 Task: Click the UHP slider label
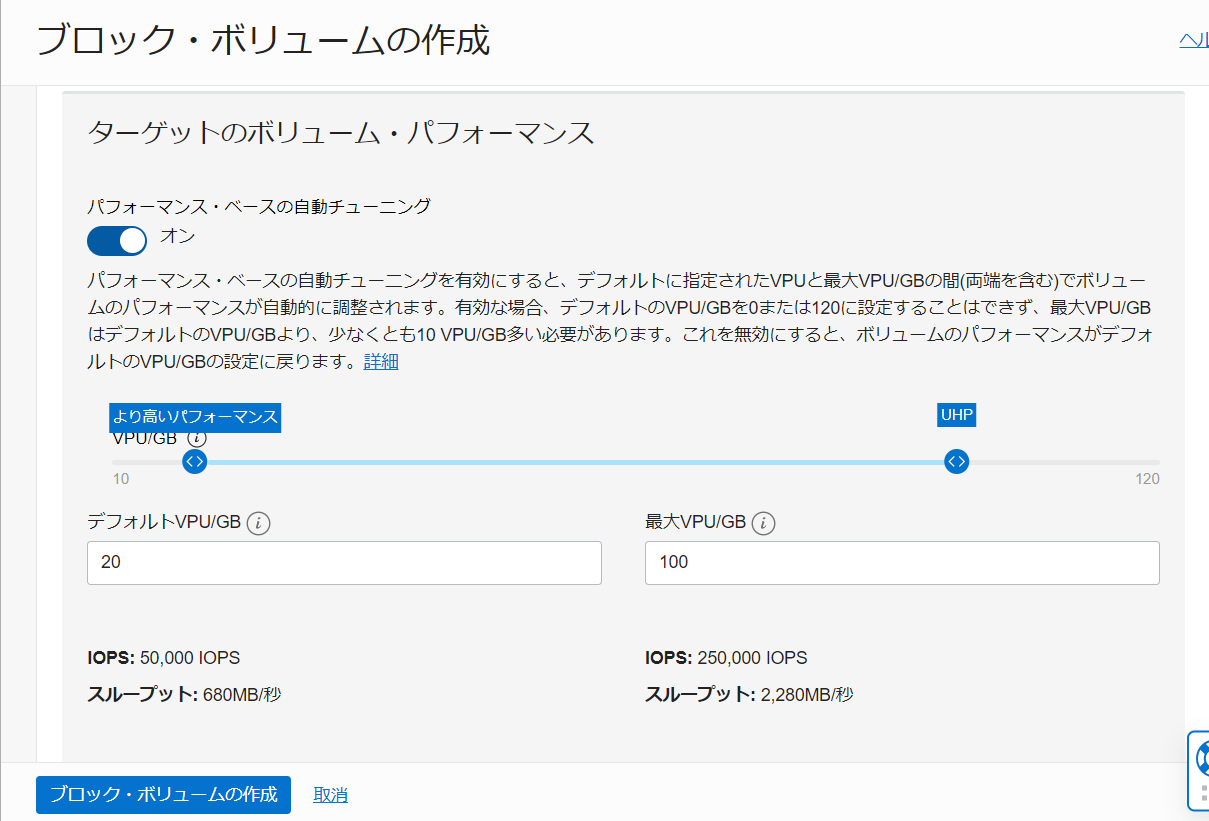[956, 415]
